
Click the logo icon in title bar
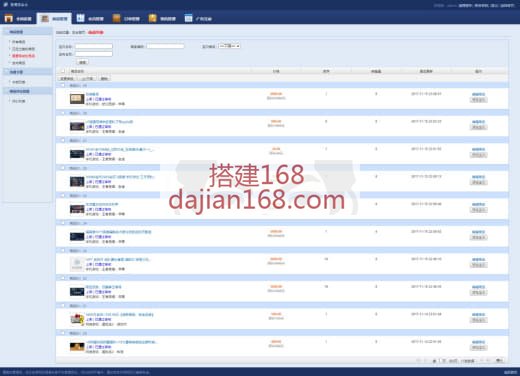(x=6, y=4)
